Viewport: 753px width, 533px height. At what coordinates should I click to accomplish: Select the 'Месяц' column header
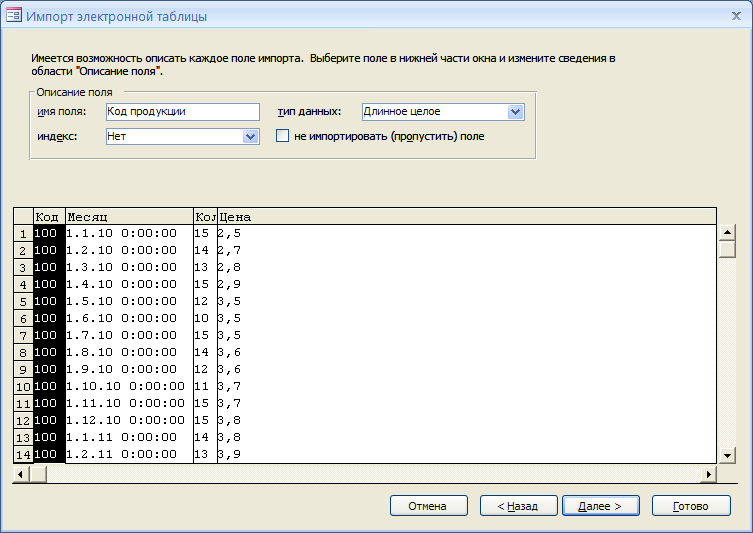129,217
